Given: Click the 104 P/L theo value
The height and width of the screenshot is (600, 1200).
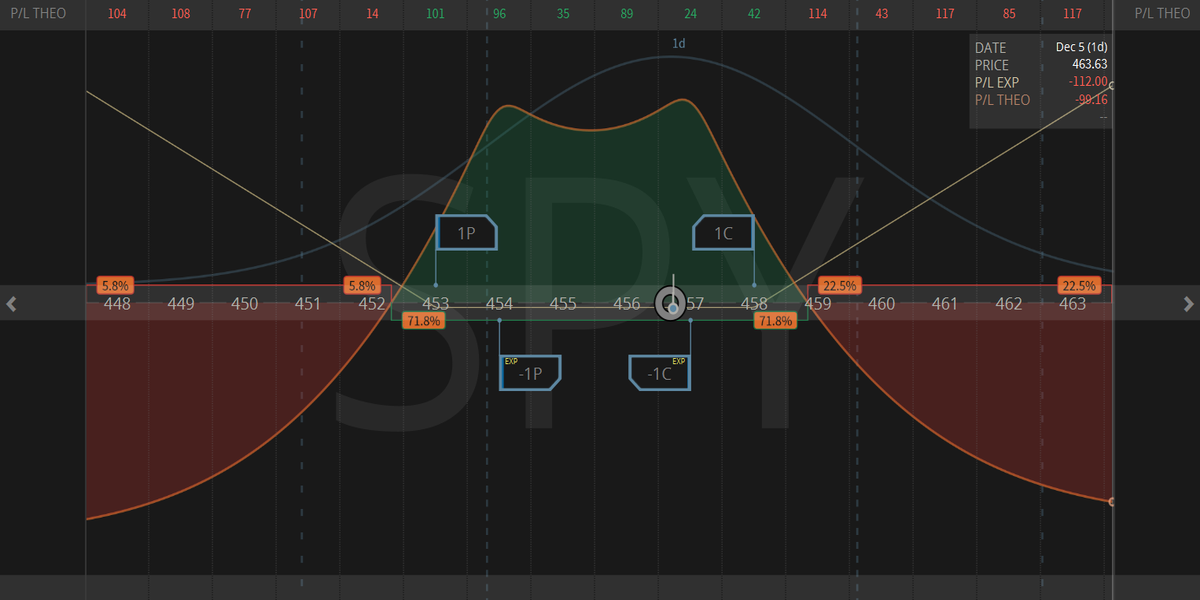Looking at the screenshot, I should click(117, 15).
